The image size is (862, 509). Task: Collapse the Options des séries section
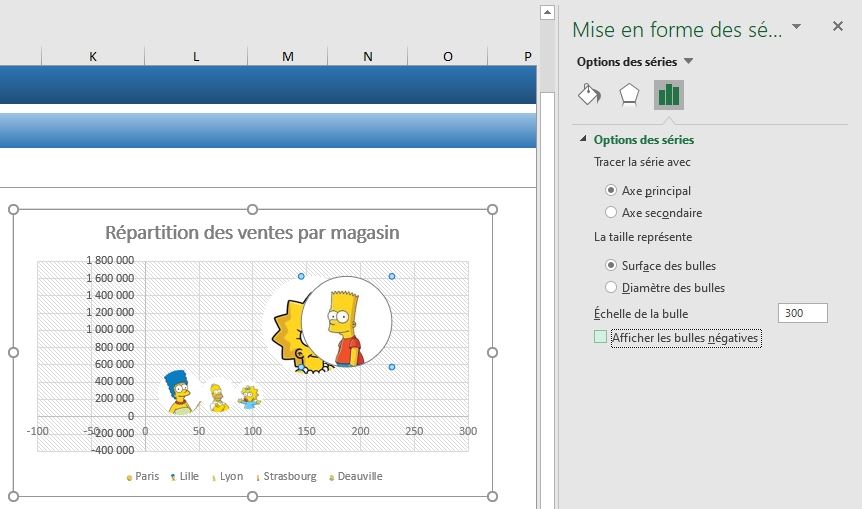[x=583, y=139]
